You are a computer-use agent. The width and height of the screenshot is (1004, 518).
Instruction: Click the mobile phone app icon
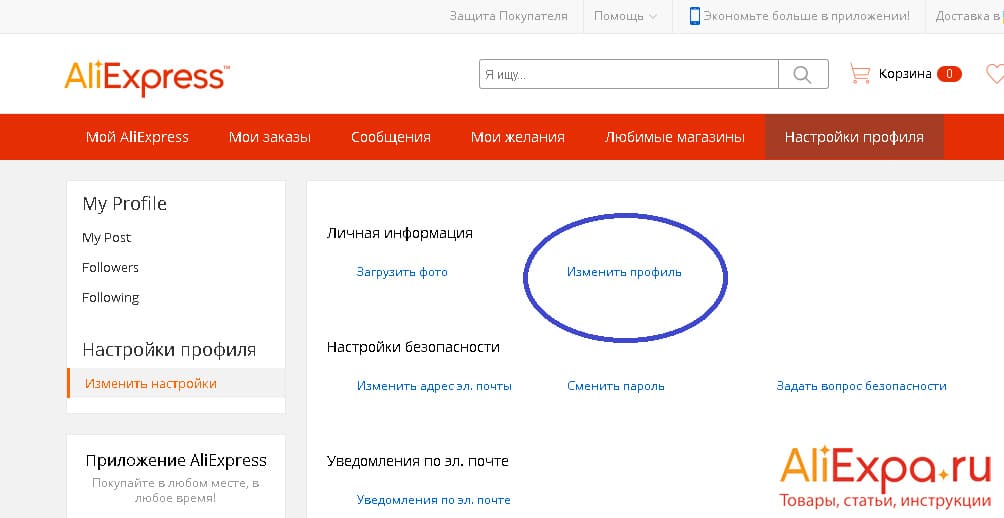pos(694,16)
